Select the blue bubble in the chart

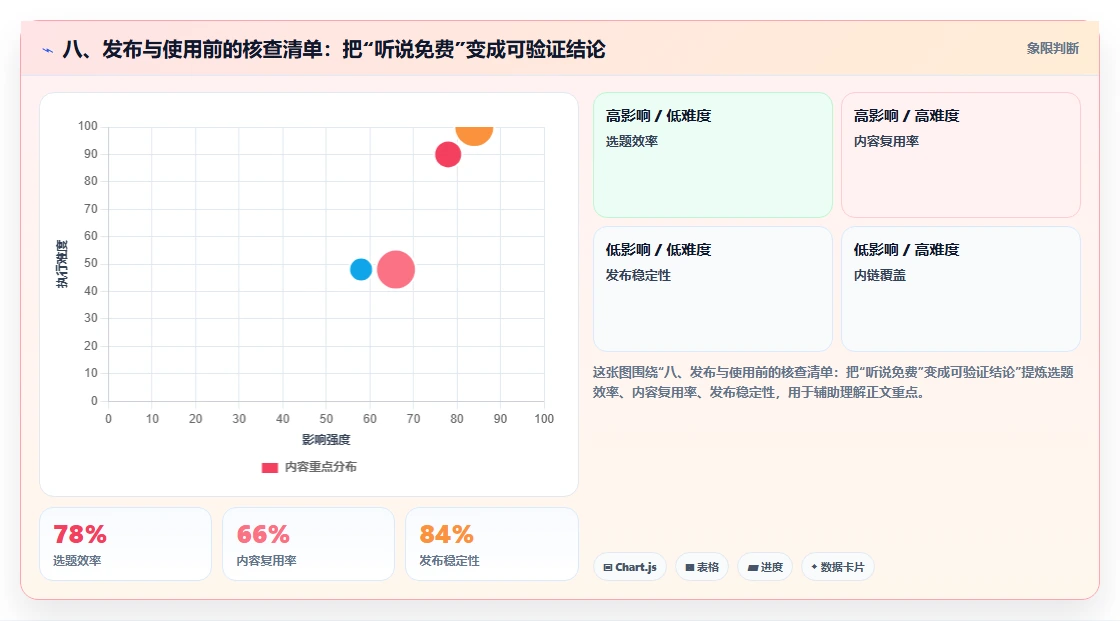(x=361, y=269)
